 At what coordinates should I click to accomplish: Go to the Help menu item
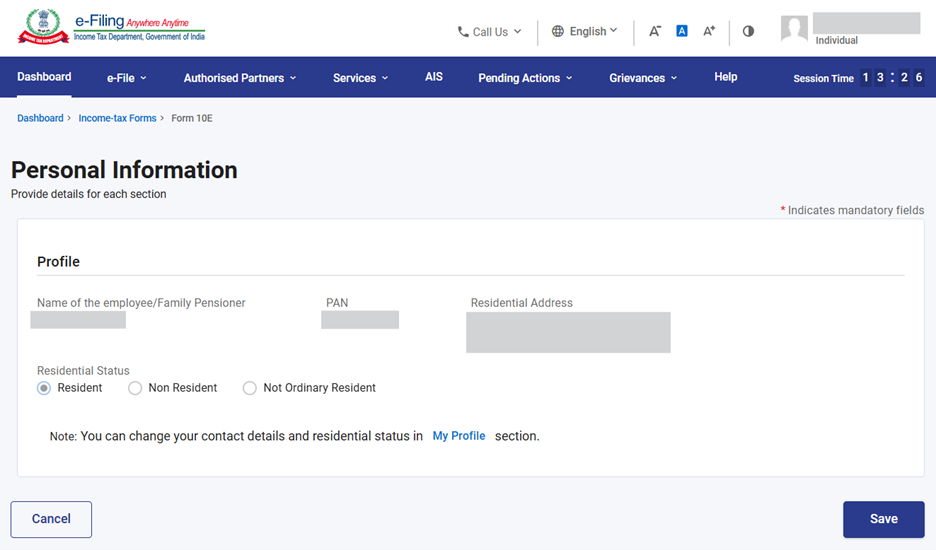pyautogui.click(x=726, y=77)
